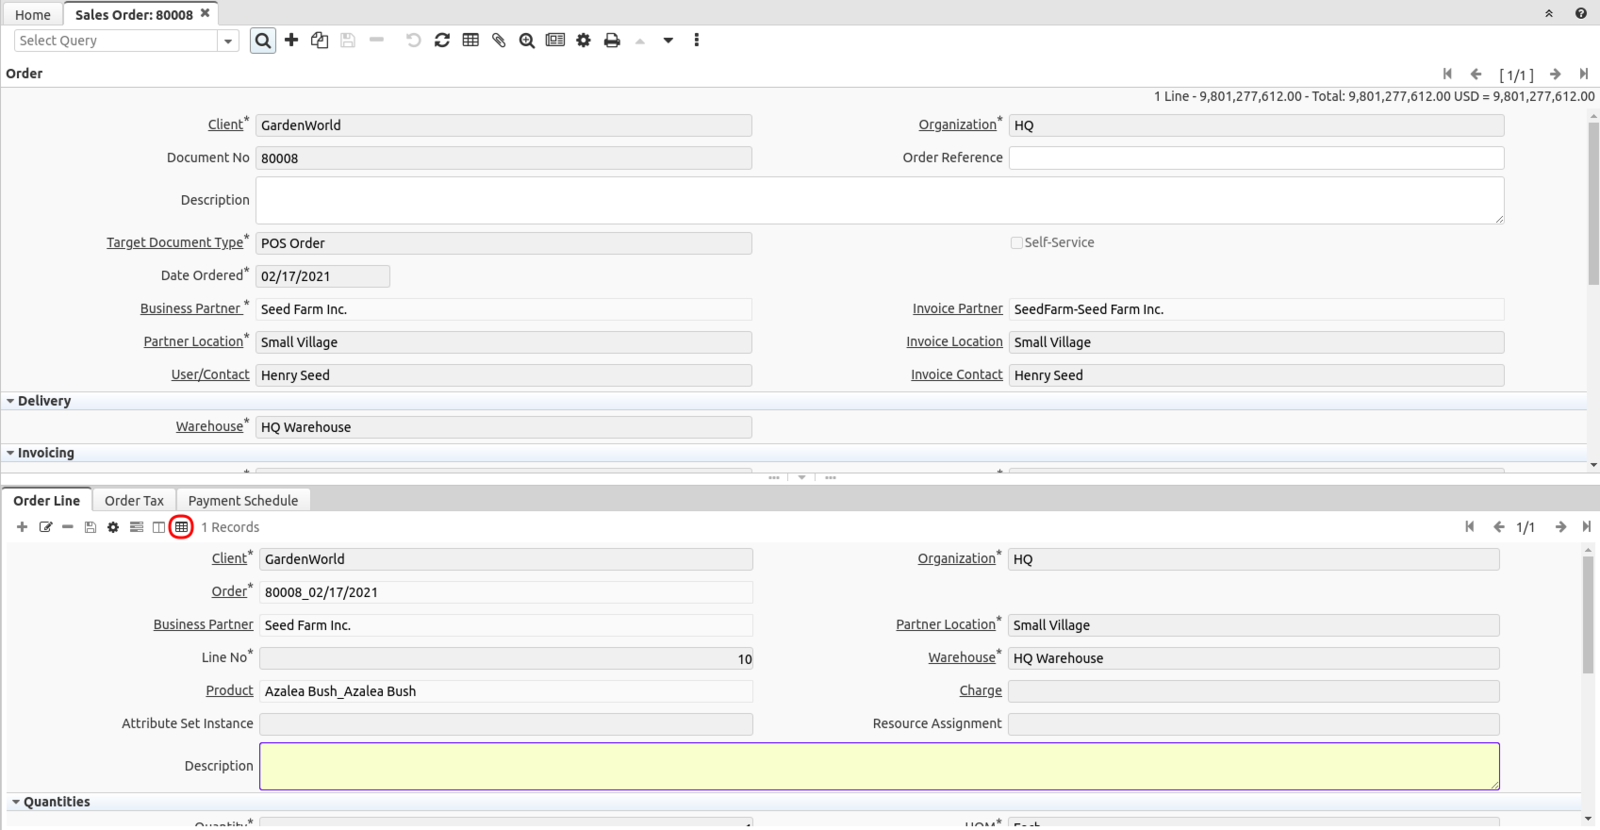Click the Business Partner link label in header
The image size is (1600, 830).
click(190, 309)
